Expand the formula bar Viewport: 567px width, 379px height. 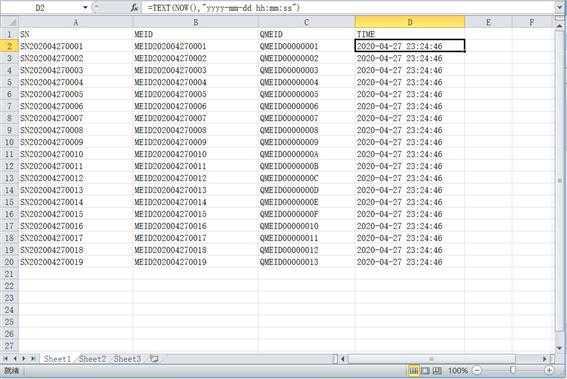tap(560, 7)
